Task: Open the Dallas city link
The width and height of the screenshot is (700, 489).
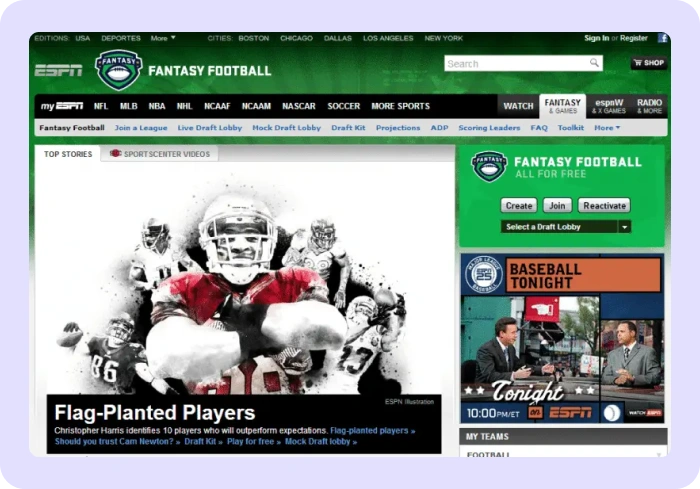Action: (x=338, y=38)
